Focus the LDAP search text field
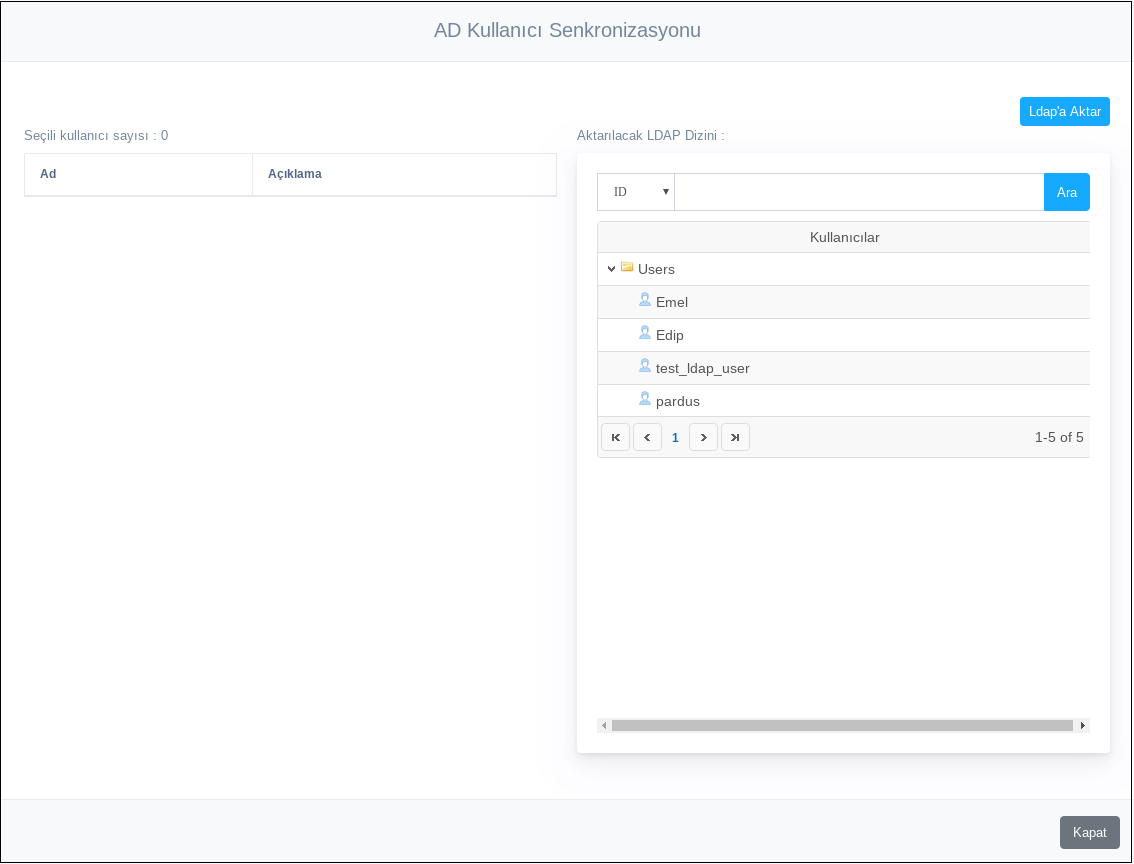 click(x=859, y=192)
